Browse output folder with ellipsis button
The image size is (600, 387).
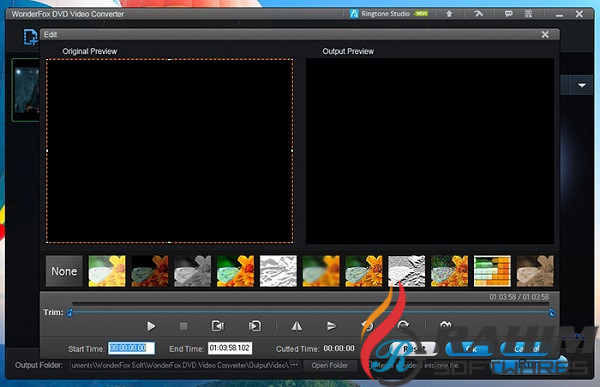294,365
